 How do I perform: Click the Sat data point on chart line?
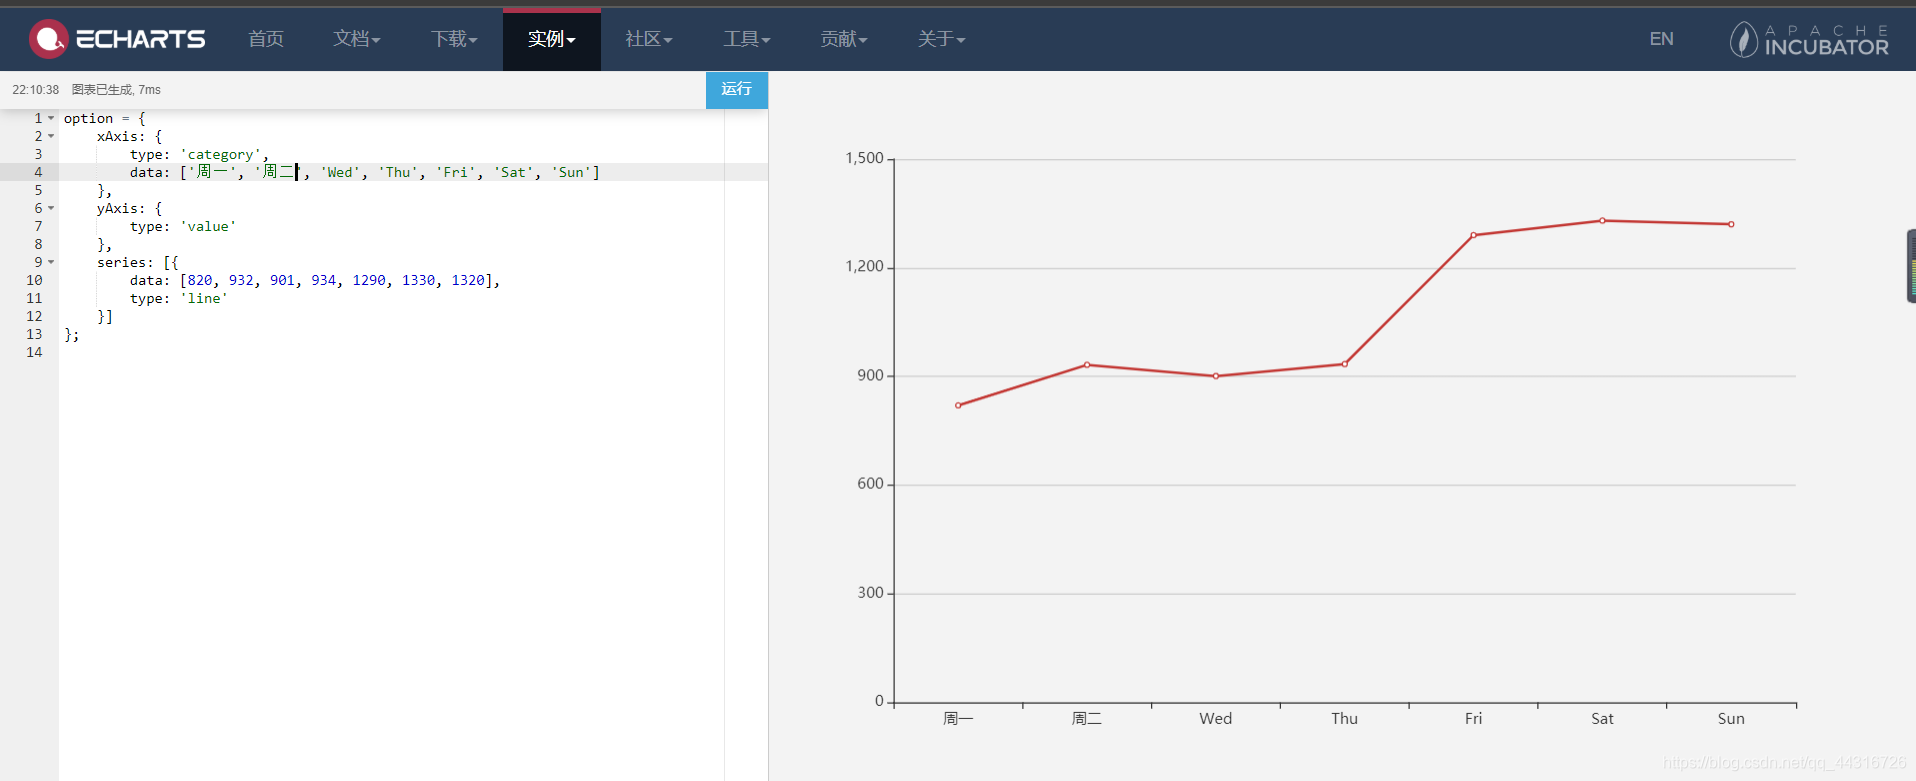1602,221
